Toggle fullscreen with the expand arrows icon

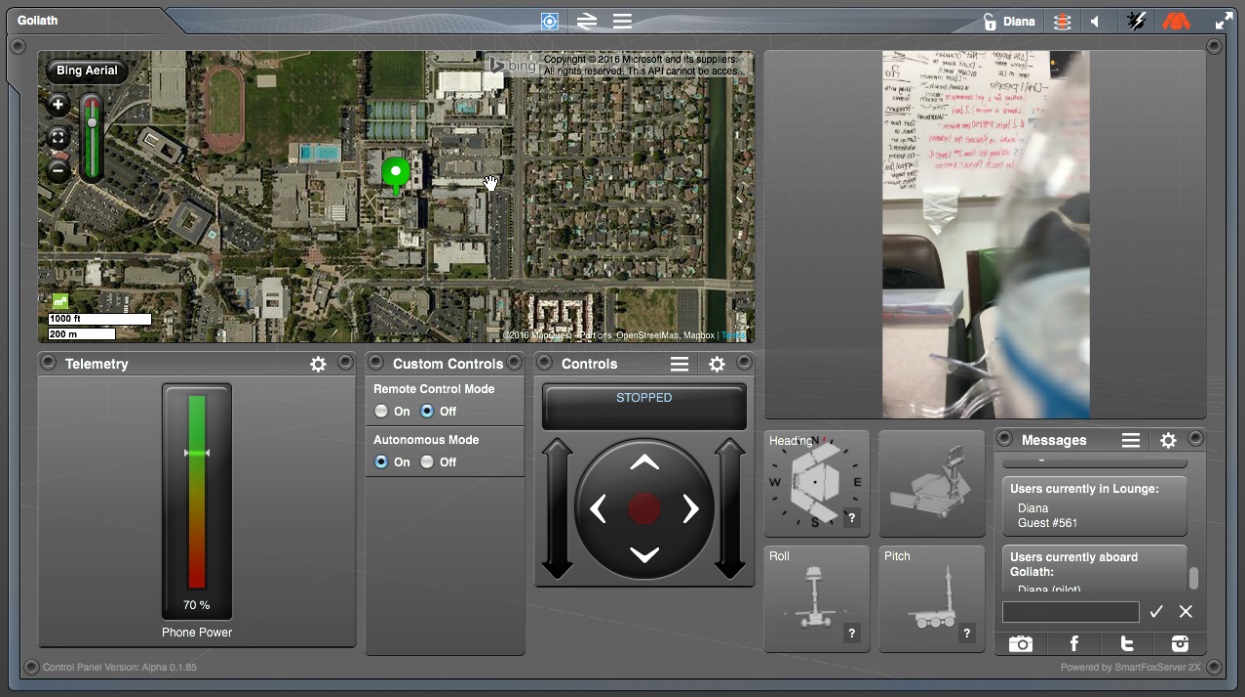click(1224, 21)
